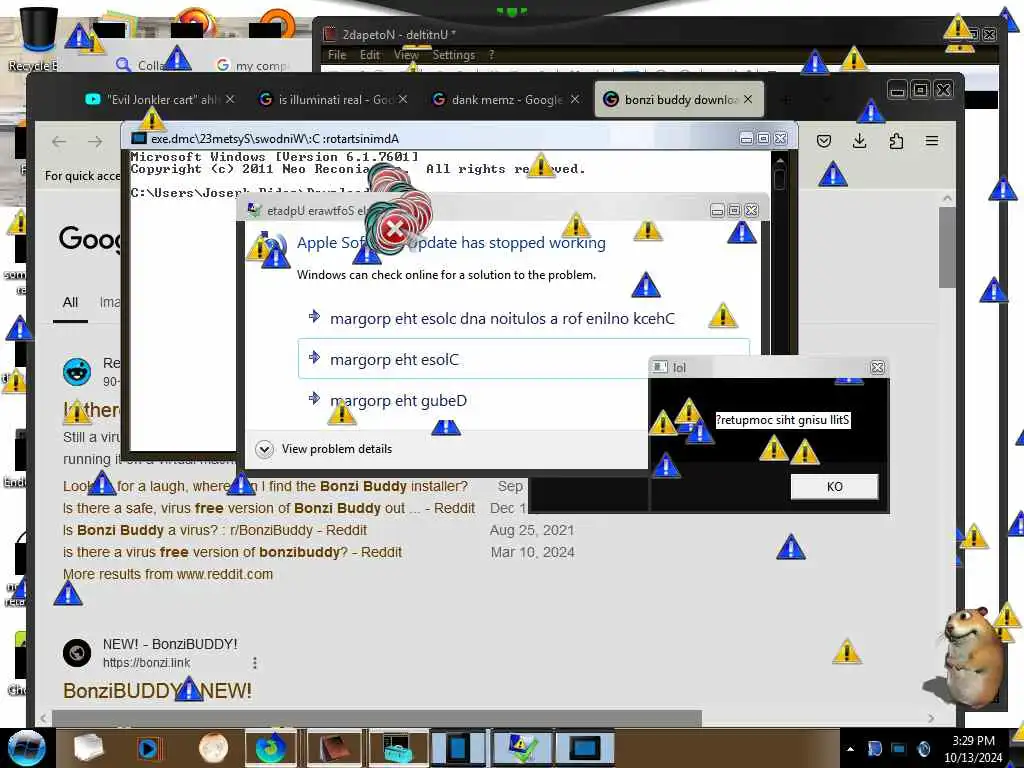Click the network icon in system tray
Image resolution: width=1024 pixels, height=768 pixels.
click(899, 748)
